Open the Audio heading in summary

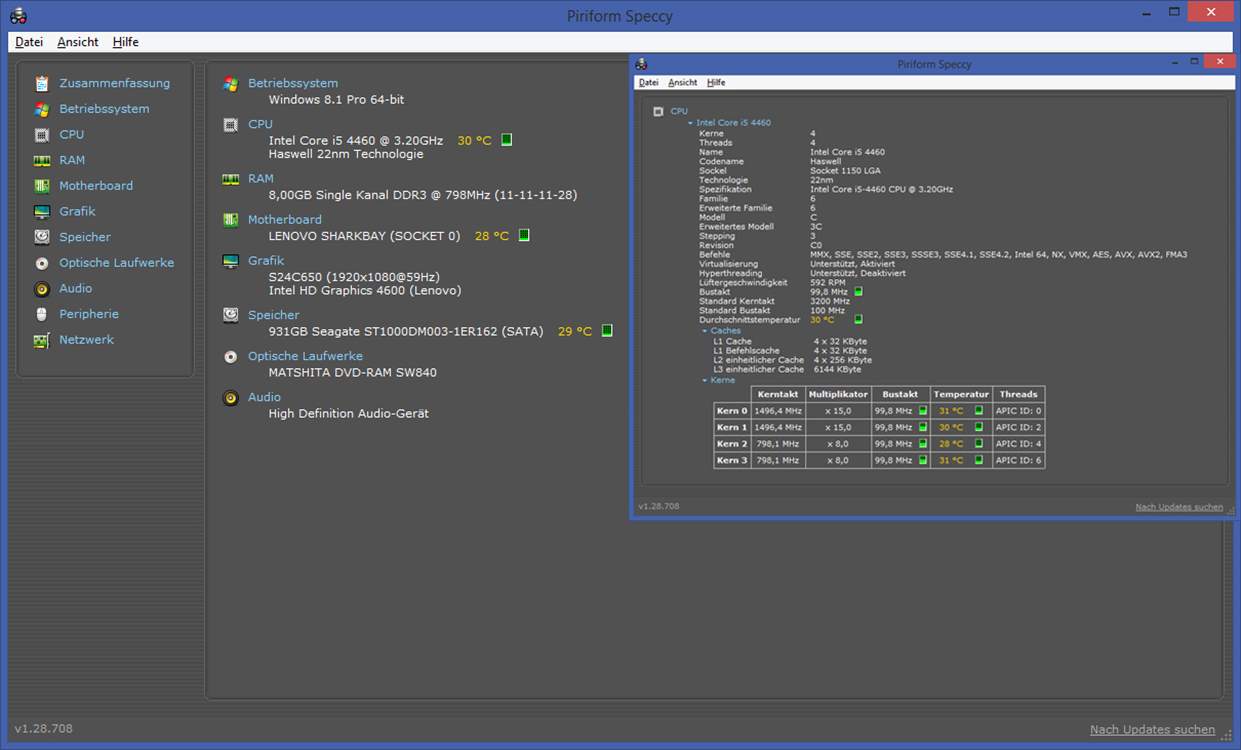tap(265, 397)
